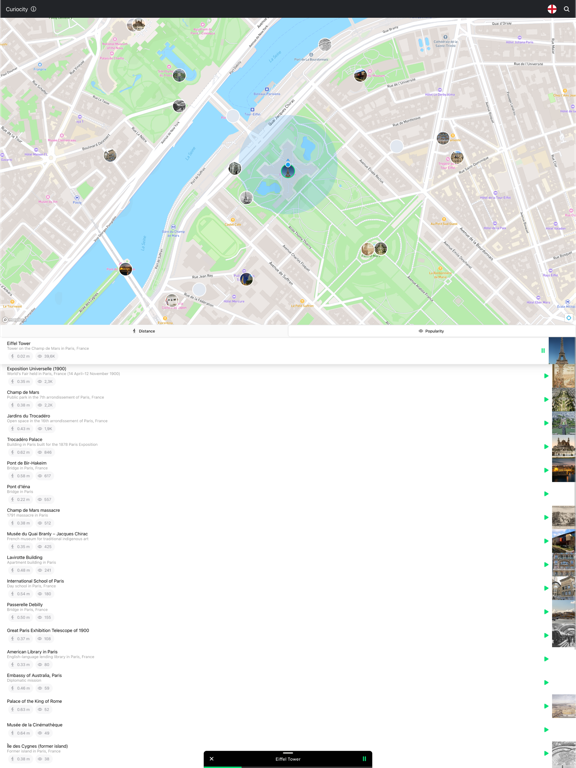Open the Embassy of Australia, Paris title

pyautogui.click(x=34, y=675)
